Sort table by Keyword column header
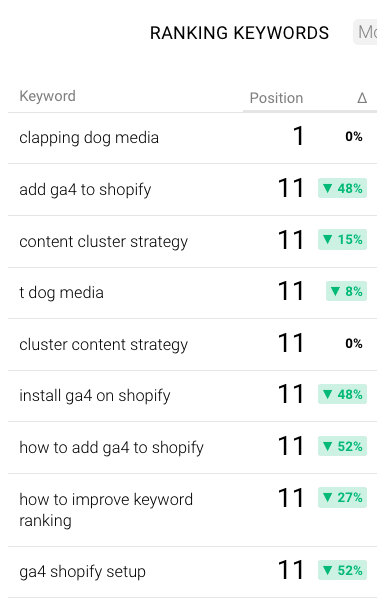The height and width of the screenshot is (598, 377). click(x=47, y=96)
